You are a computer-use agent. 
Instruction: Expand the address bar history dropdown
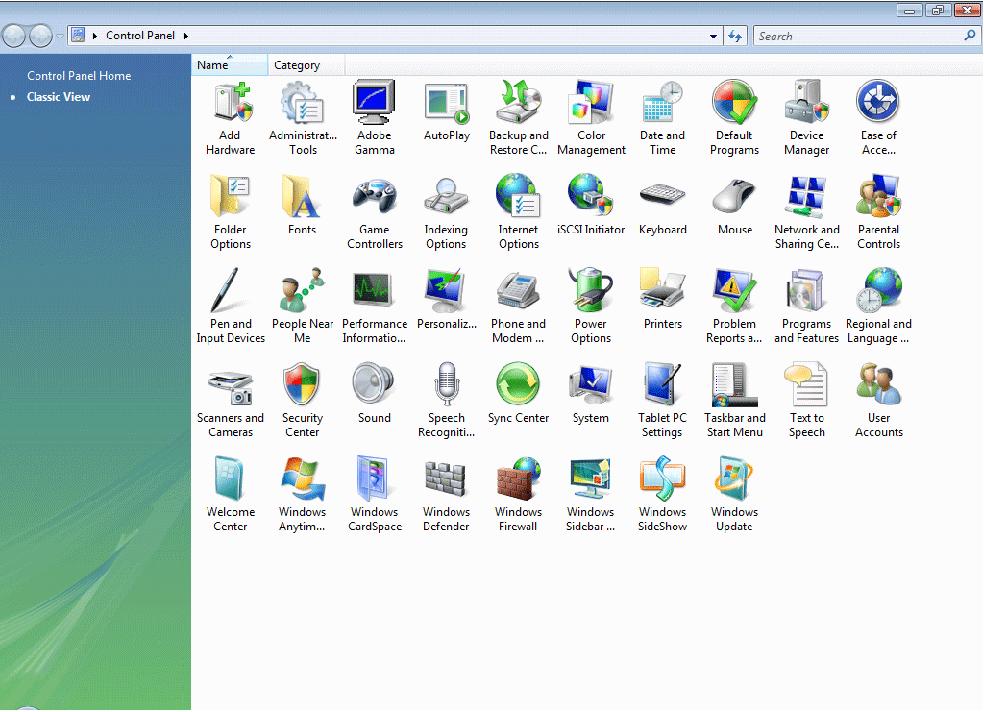[x=713, y=36]
